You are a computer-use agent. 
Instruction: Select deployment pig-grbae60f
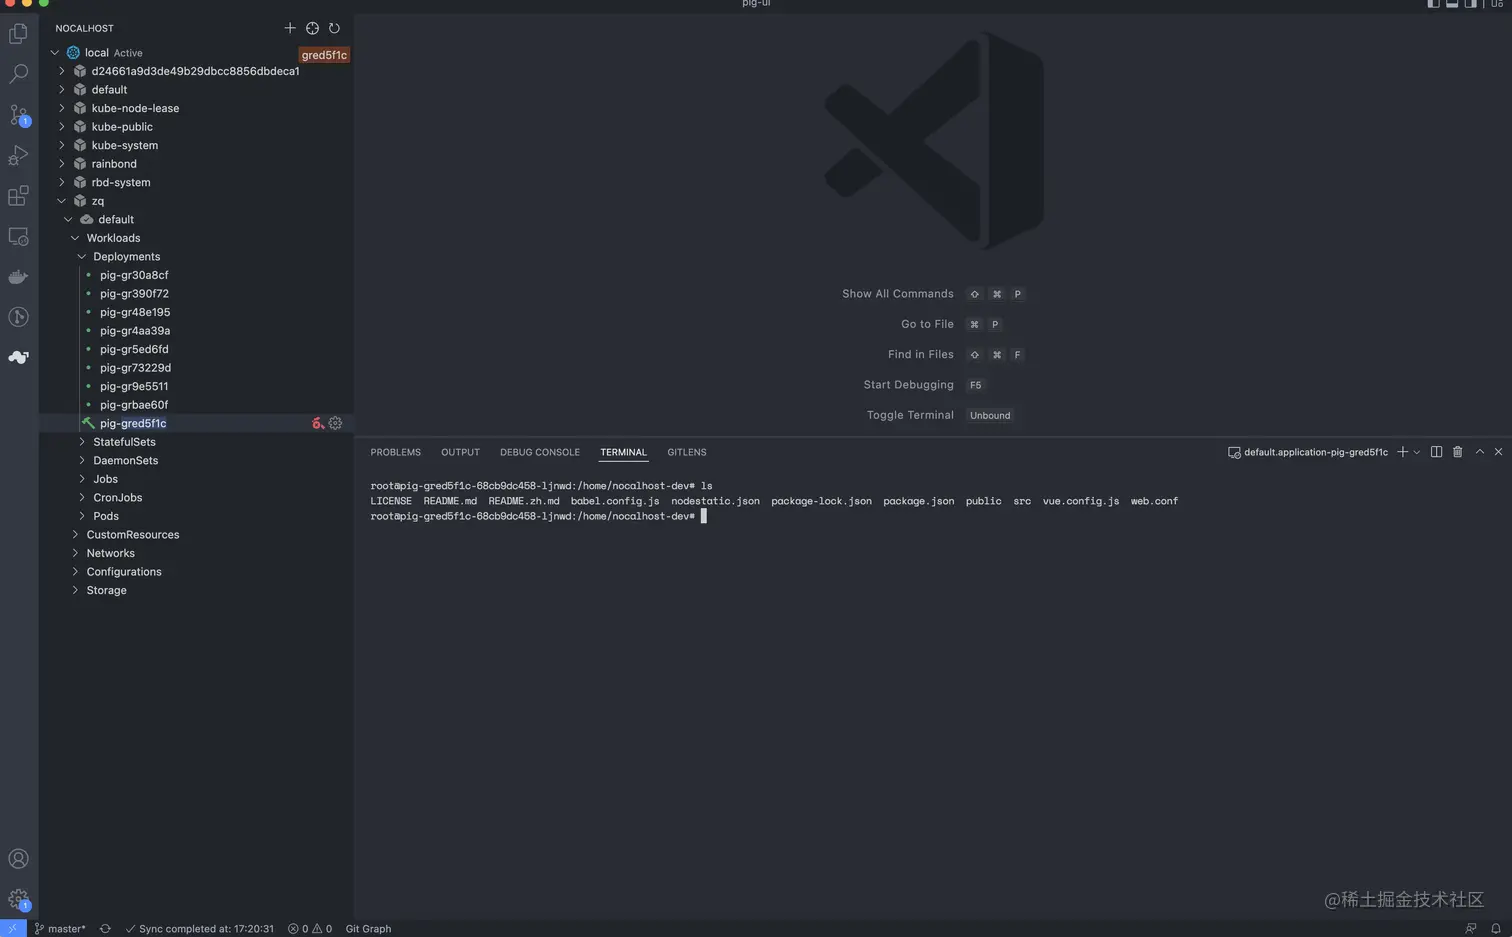[134, 404]
